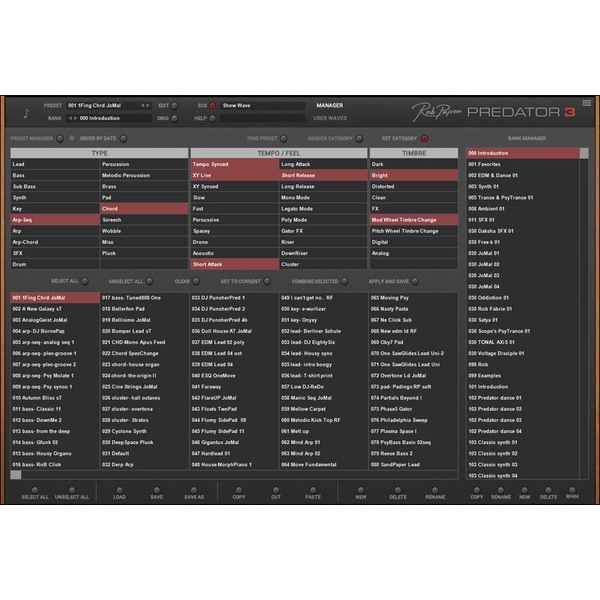Click preset NEW in bottom bar
The image size is (600, 600).
360,490
